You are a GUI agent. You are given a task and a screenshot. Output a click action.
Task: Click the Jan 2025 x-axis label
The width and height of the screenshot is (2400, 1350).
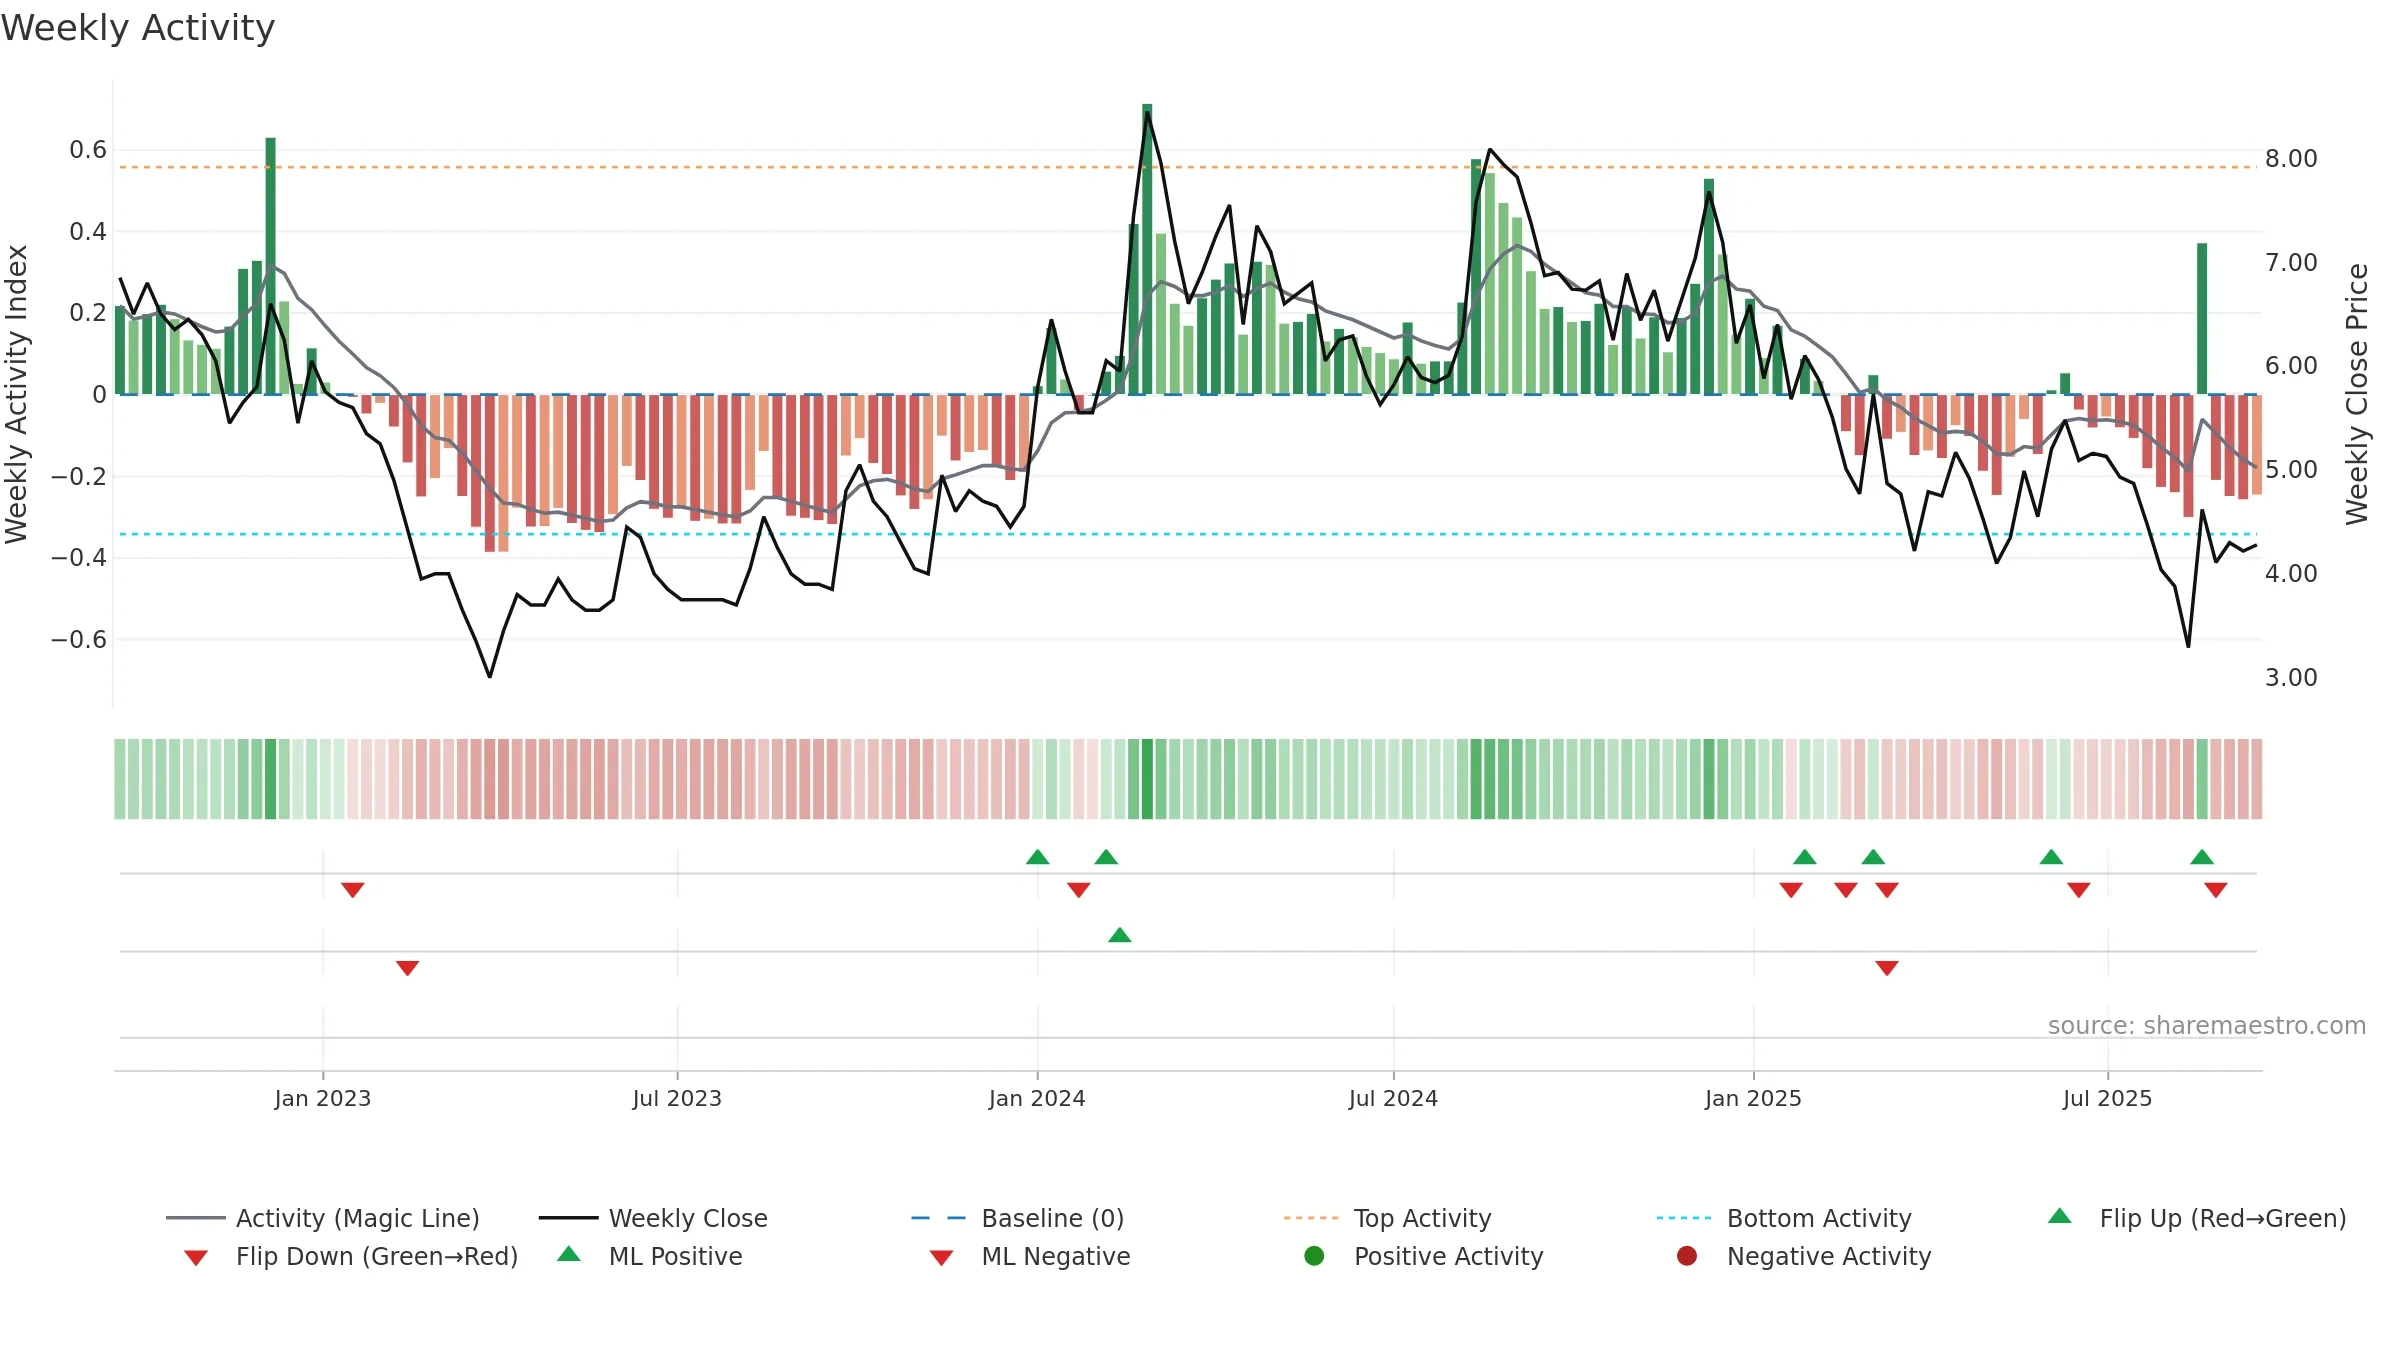(1753, 1098)
